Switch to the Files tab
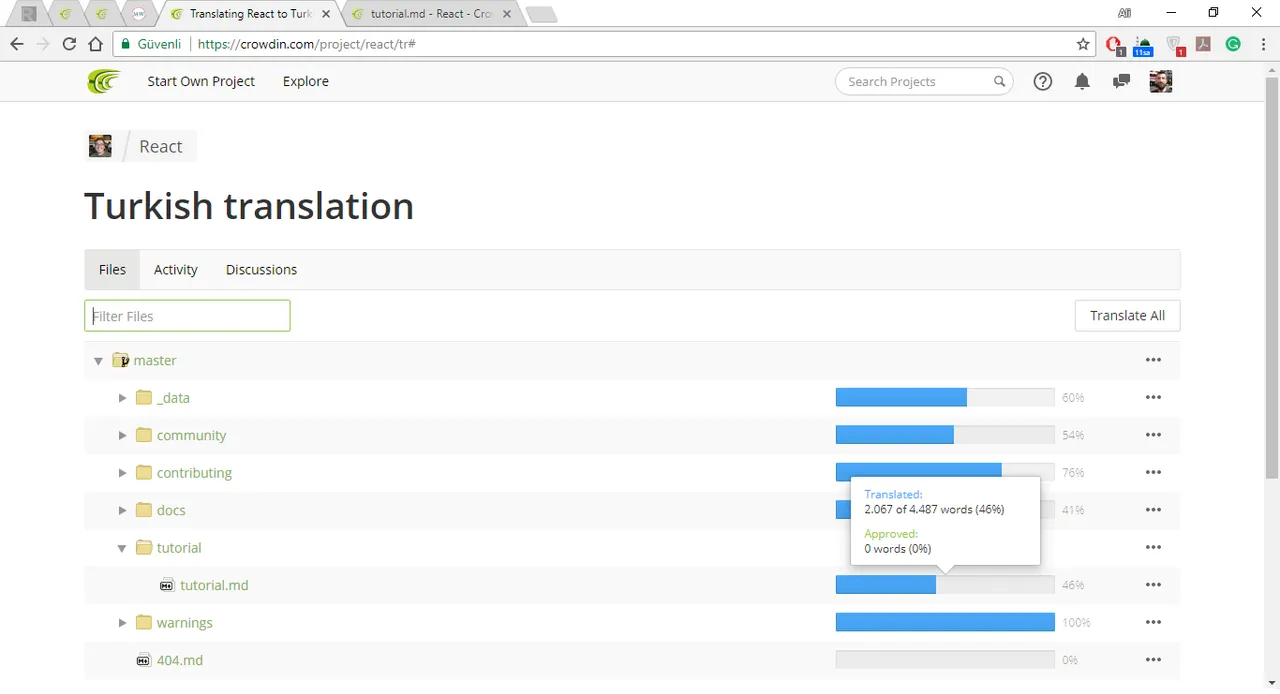 [112, 270]
